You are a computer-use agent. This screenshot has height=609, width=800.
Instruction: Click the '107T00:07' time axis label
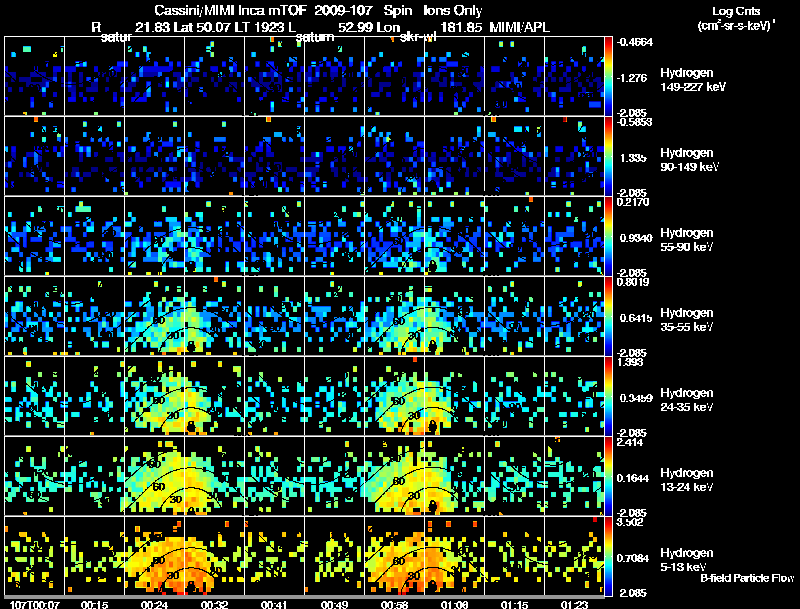(35, 605)
